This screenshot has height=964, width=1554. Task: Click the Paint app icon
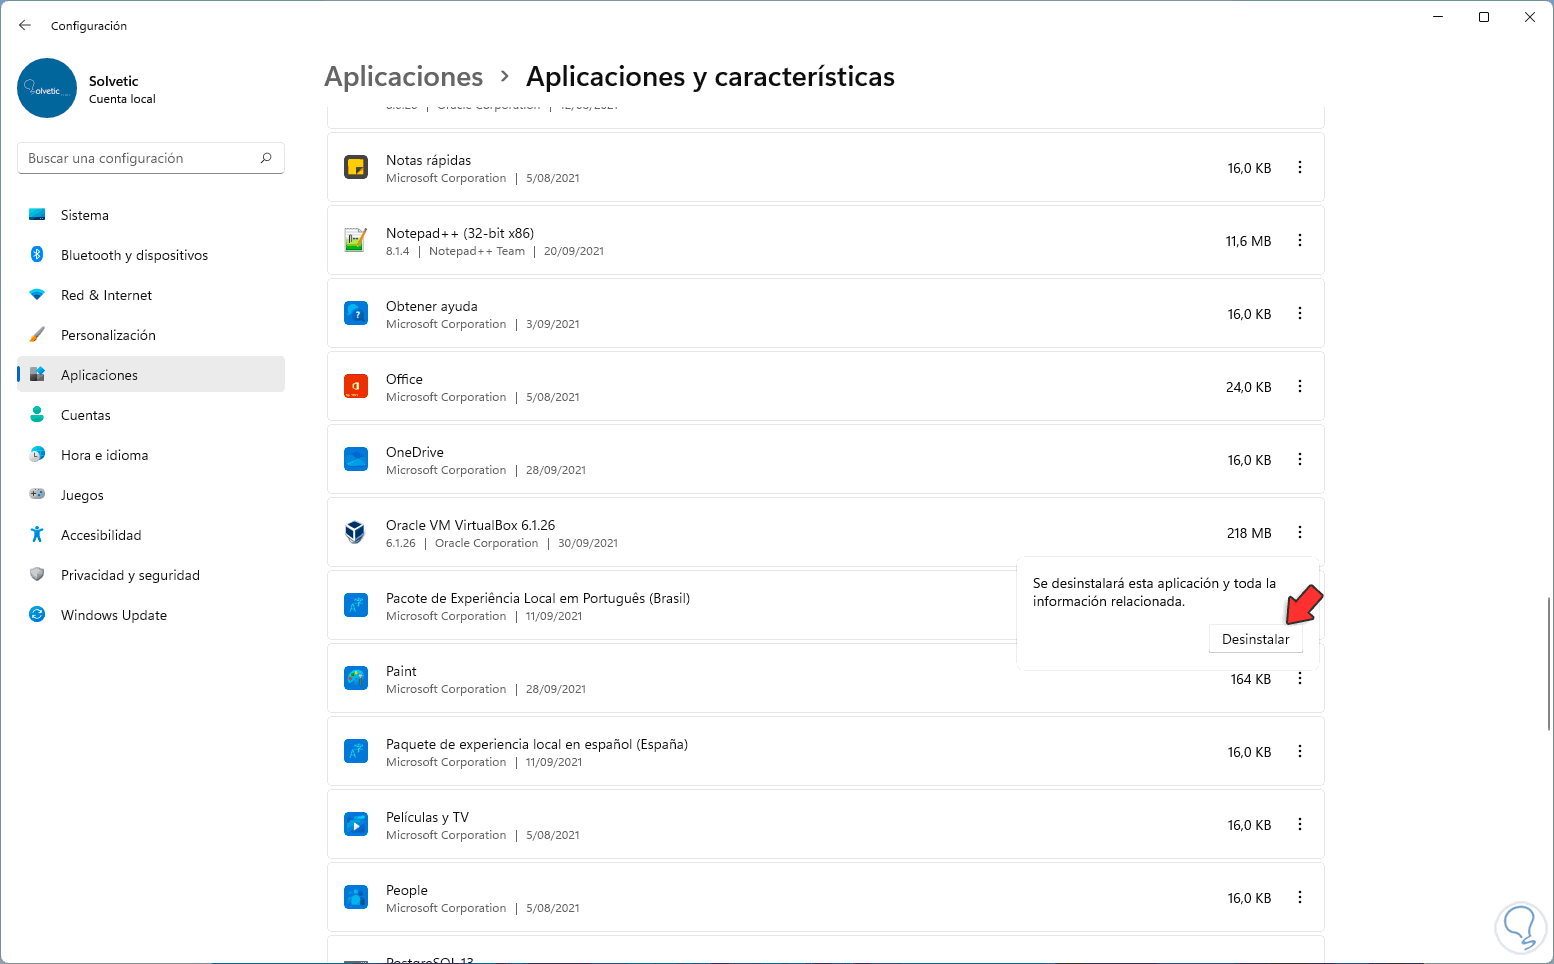(x=356, y=679)
